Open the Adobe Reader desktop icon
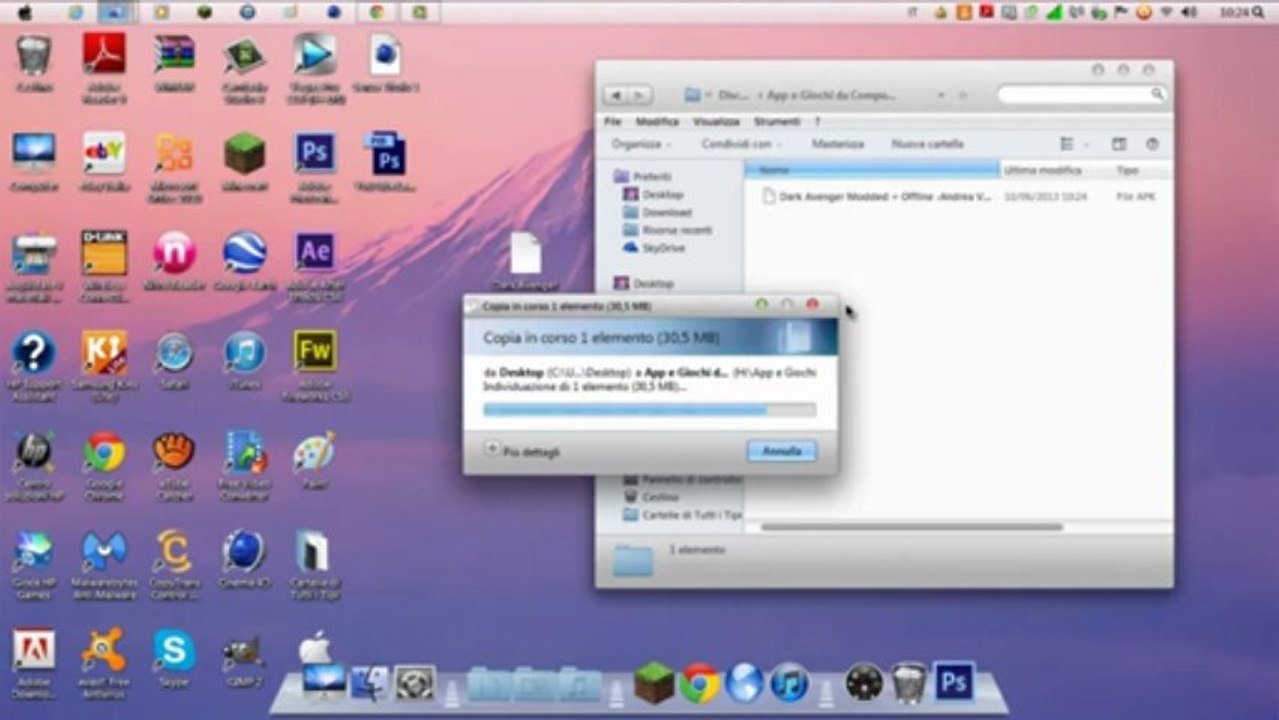The image size is (1279, 720). (x=104, y=55)
